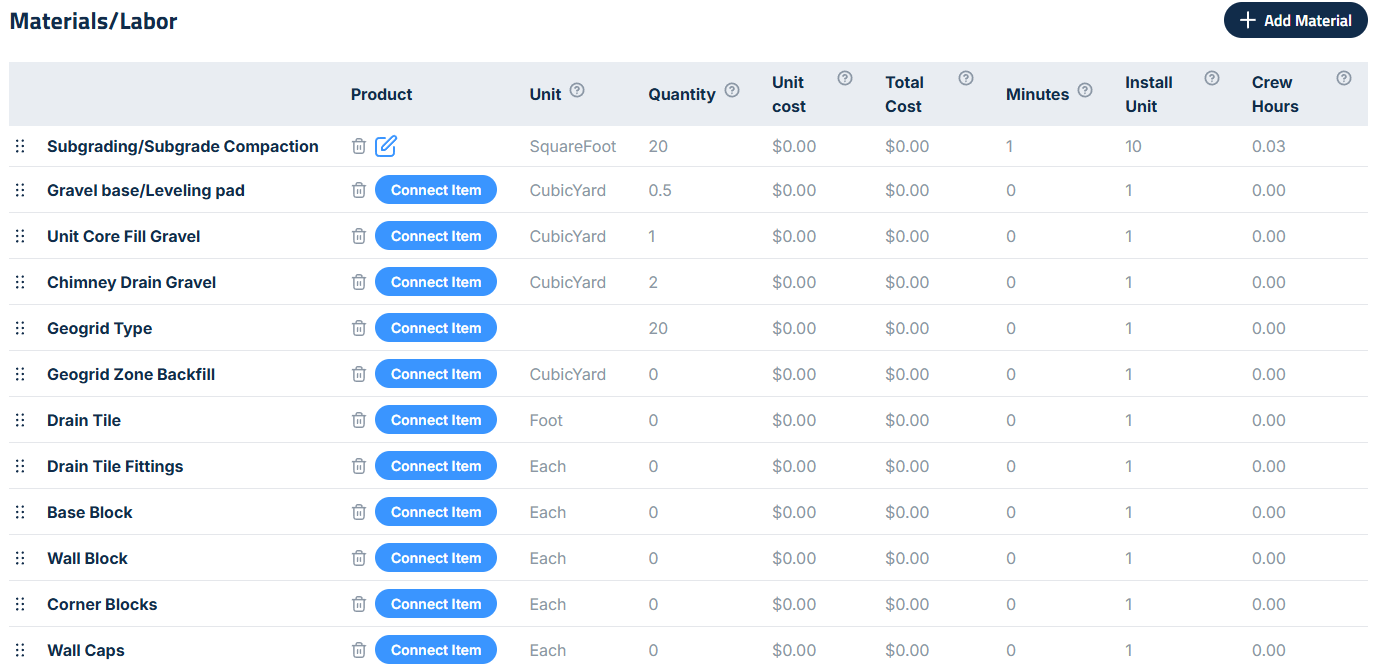Delete the Subgrading/Subgrade Compaction row
1378x671 pixels.
[x=359, y=147]
